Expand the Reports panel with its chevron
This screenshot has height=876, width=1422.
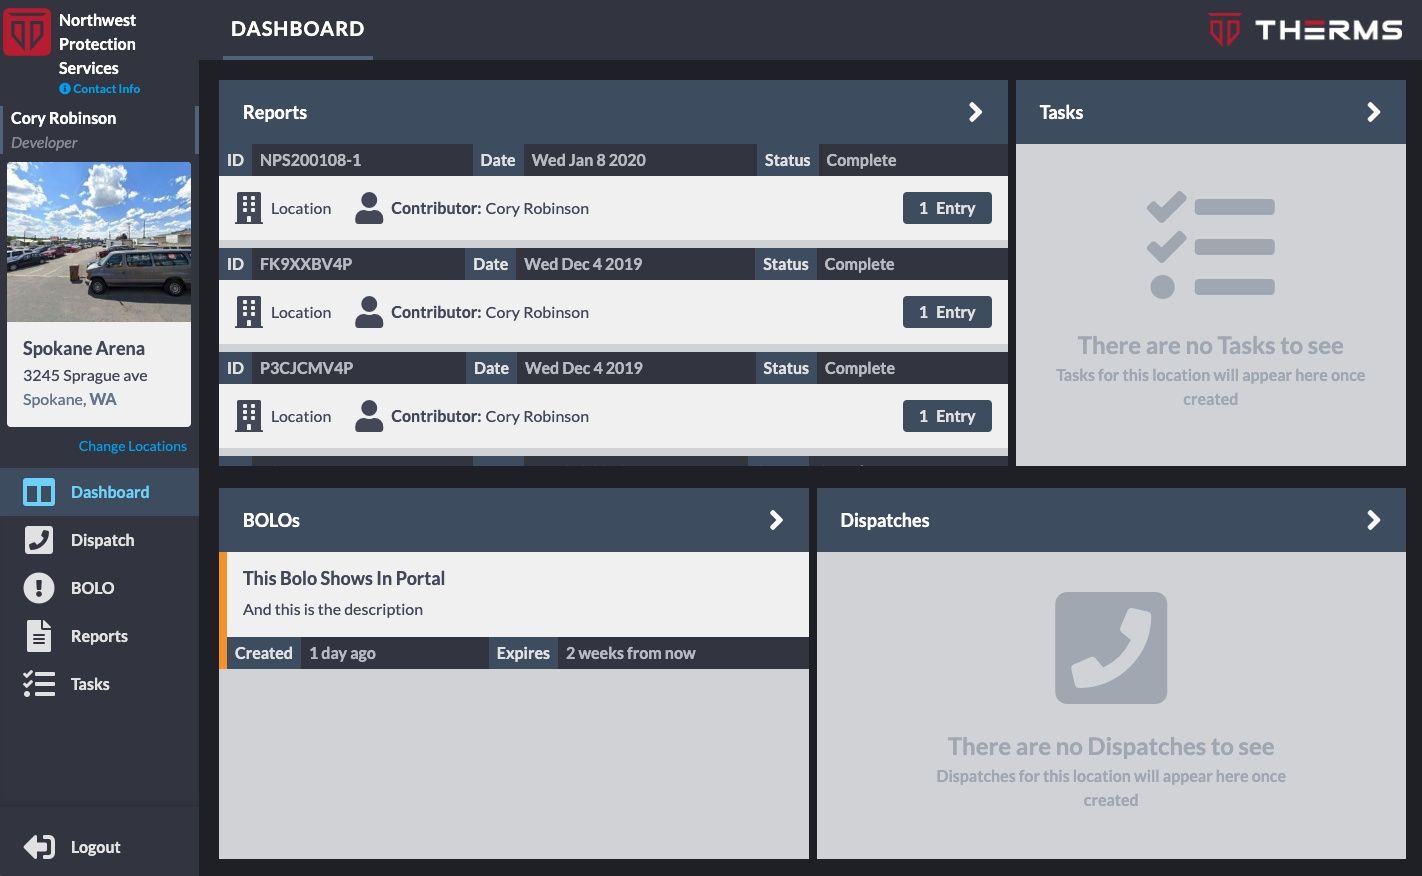tap(976, 112)
